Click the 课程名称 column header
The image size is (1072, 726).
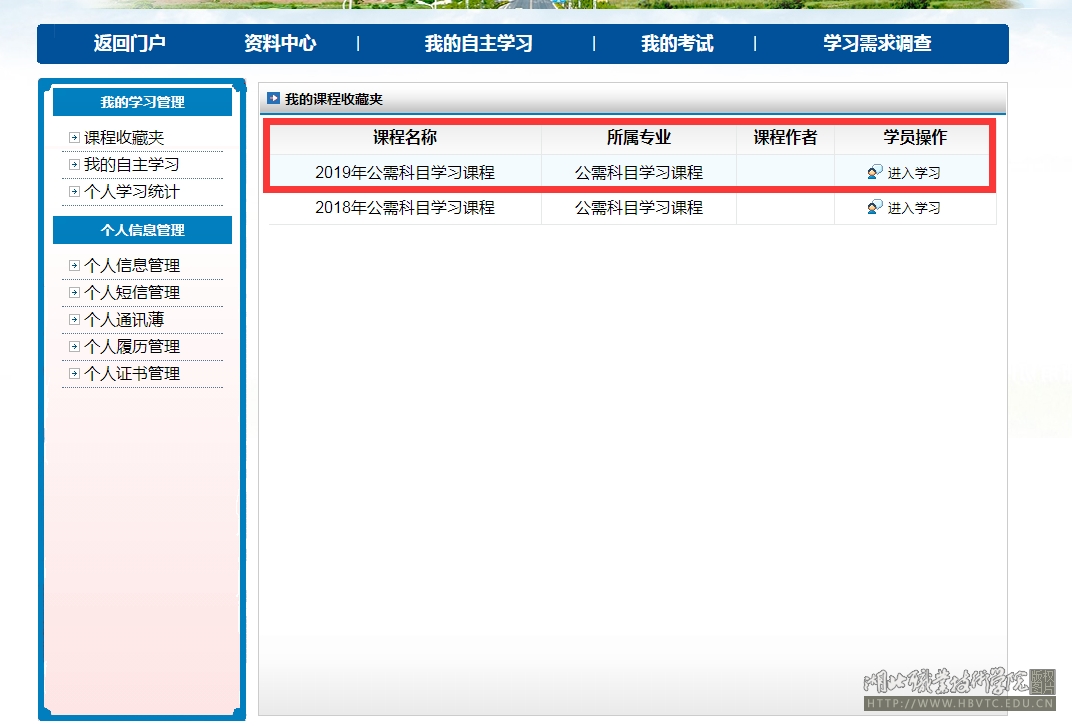[405, 138]
